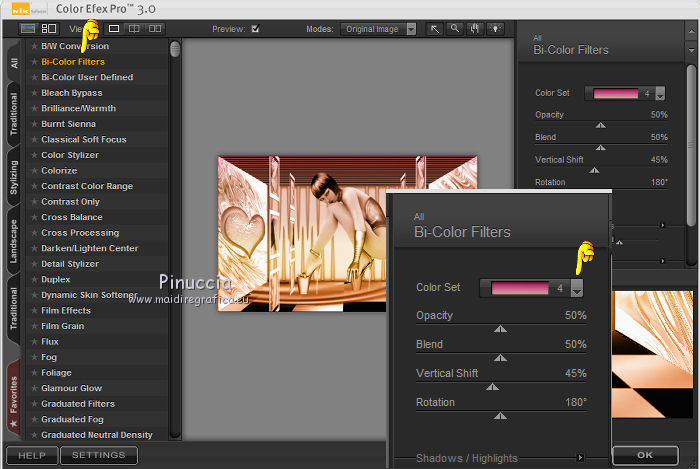700x469 pixels.
Task: Toggle the Preview checkbox
Action: 255,29
